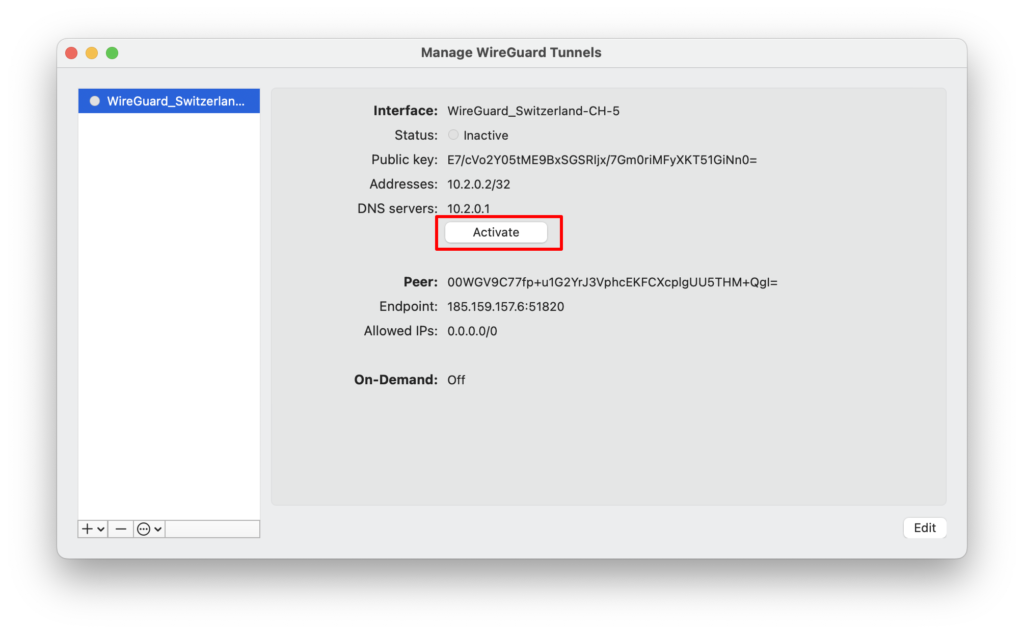This screenshot has width=1024, height=634.
Task: Open the Edit tunnel button
Action: point(924,528)
